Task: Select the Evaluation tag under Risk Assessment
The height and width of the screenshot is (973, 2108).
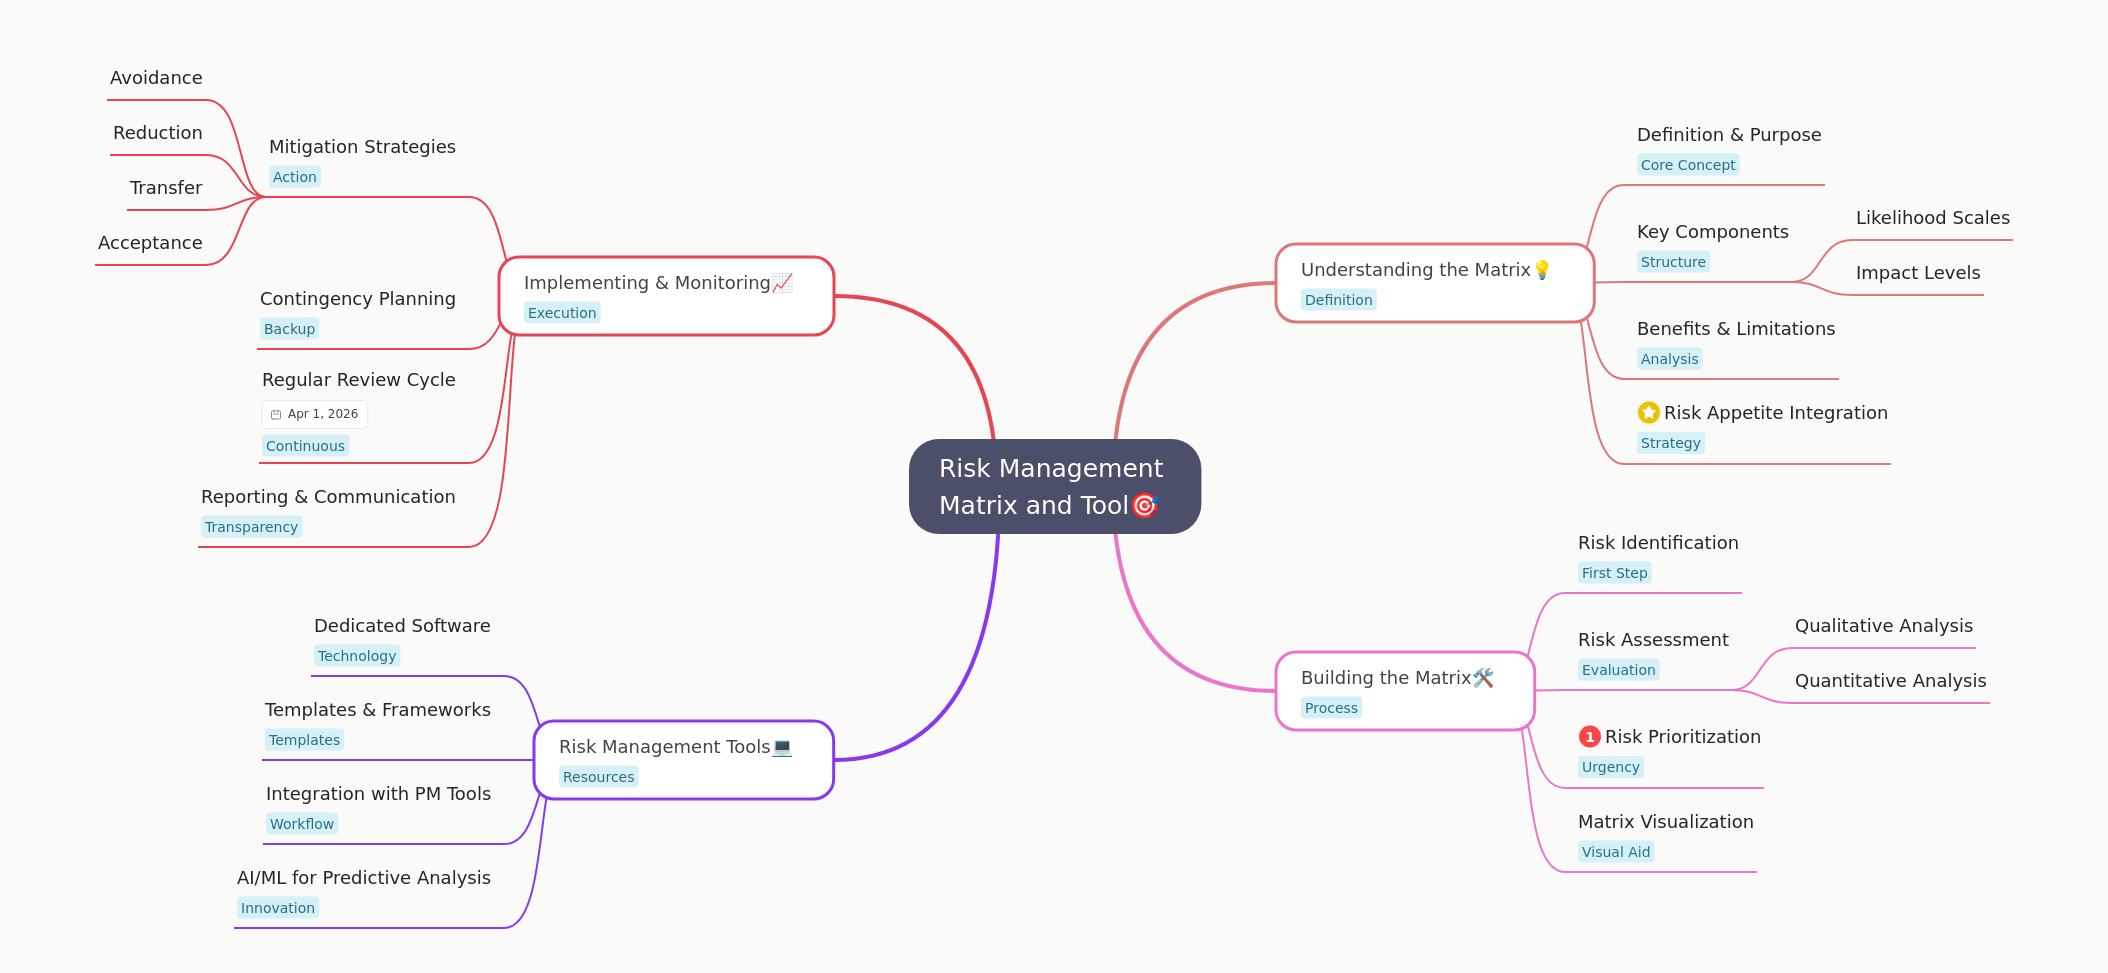Action: [1618, 669]
